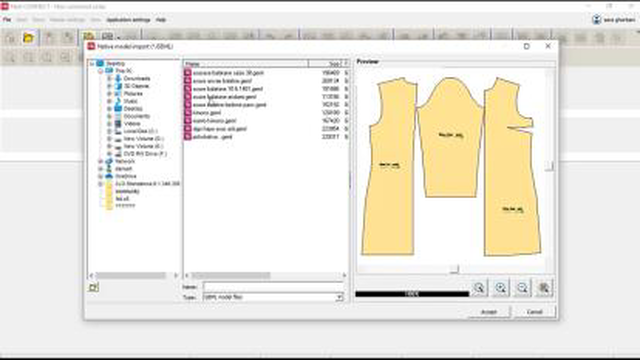Click the sleeve pattern piece in preview
The image size is (640, 360).
tap(450, 137)
